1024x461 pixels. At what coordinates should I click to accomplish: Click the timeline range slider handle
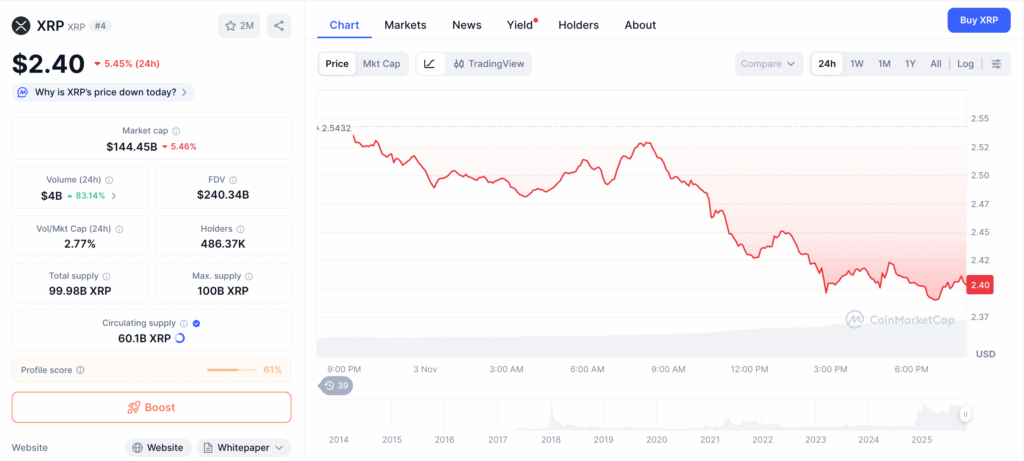coord(965,414)
